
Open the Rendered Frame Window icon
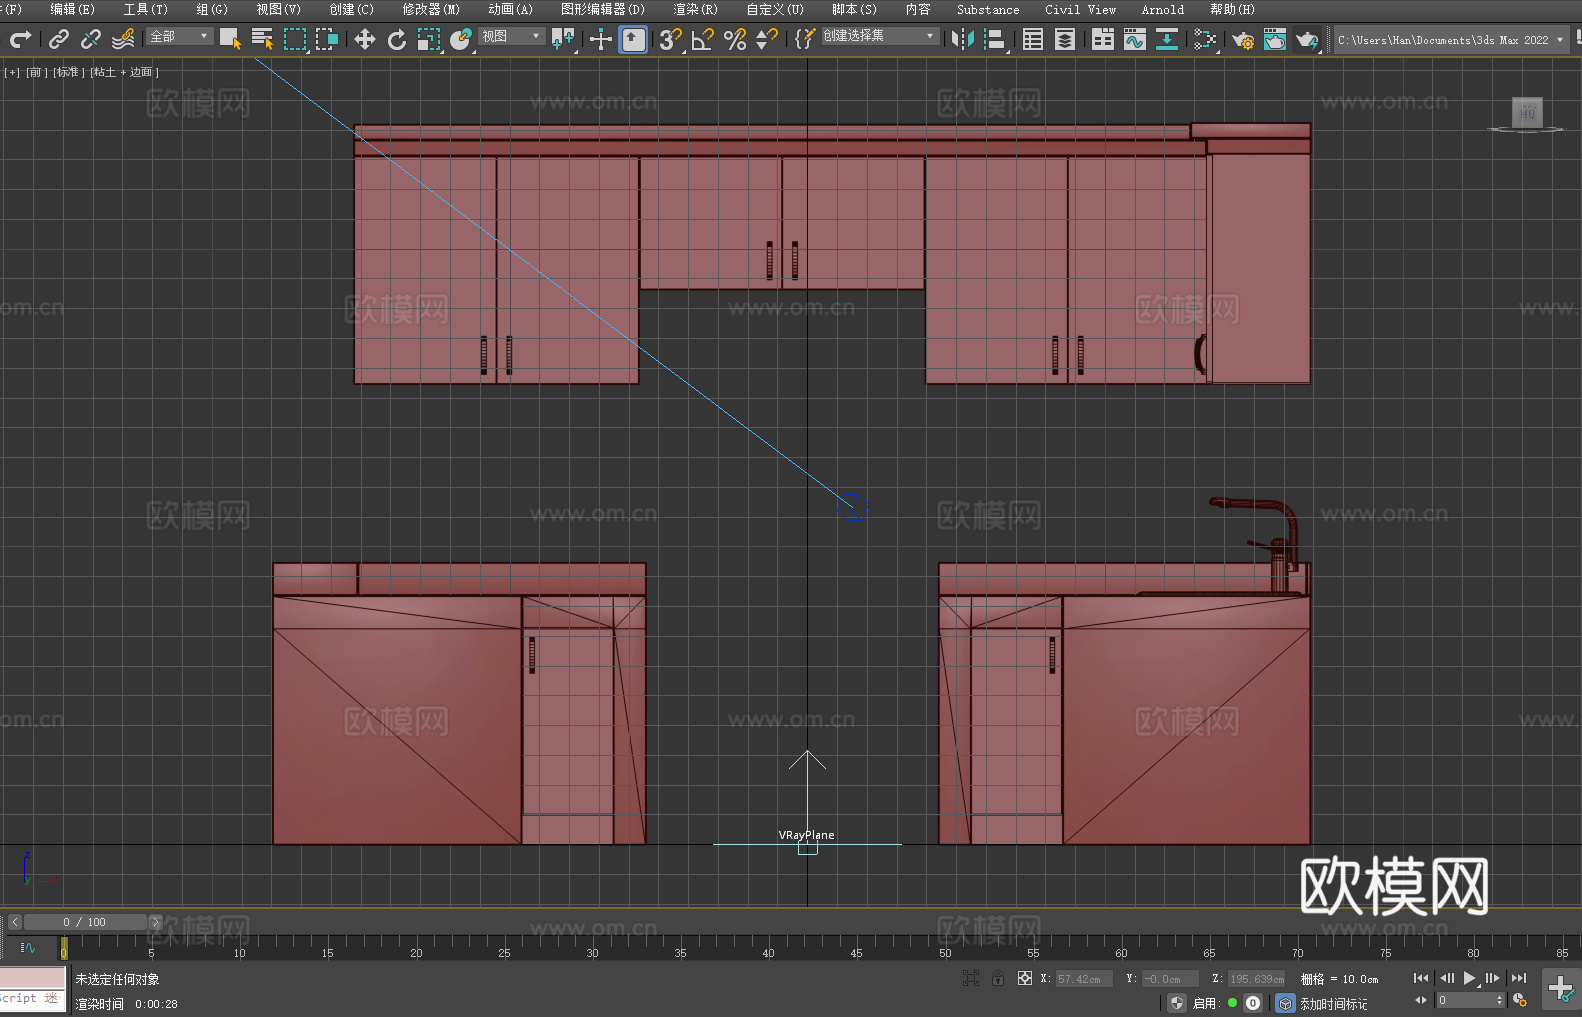[1275, 39]
